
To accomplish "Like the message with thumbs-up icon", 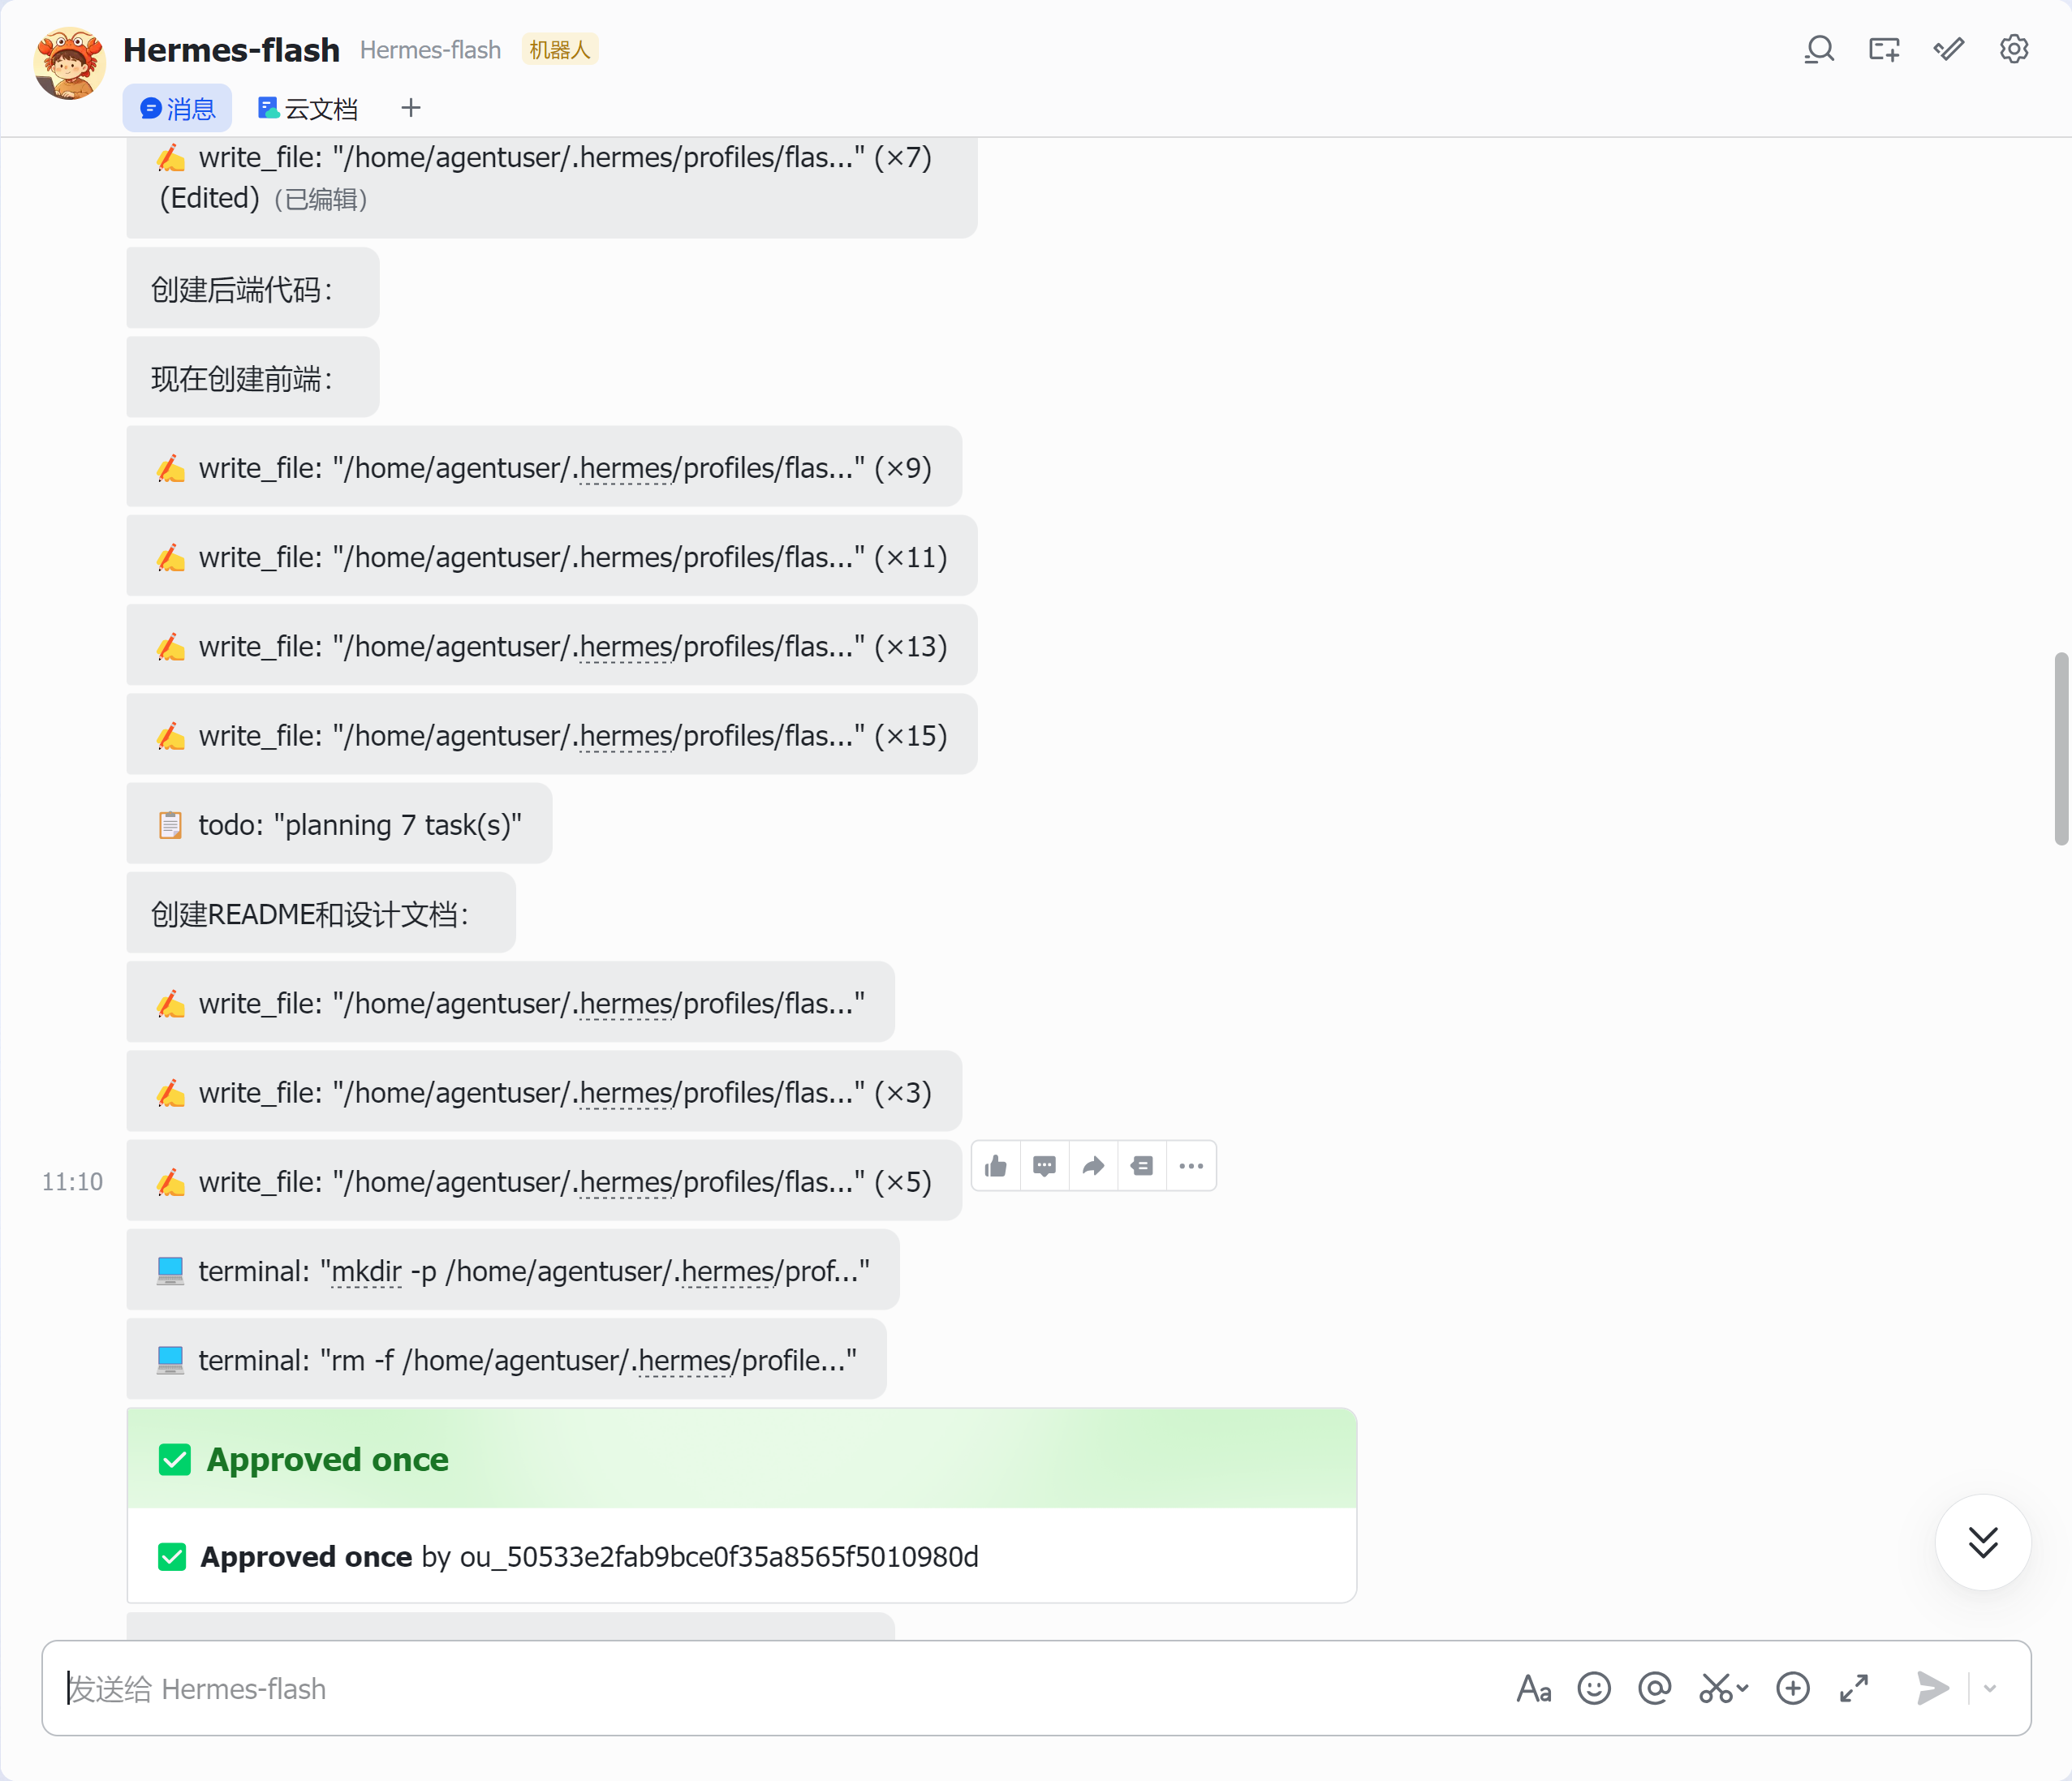I will click(996, 1166).
